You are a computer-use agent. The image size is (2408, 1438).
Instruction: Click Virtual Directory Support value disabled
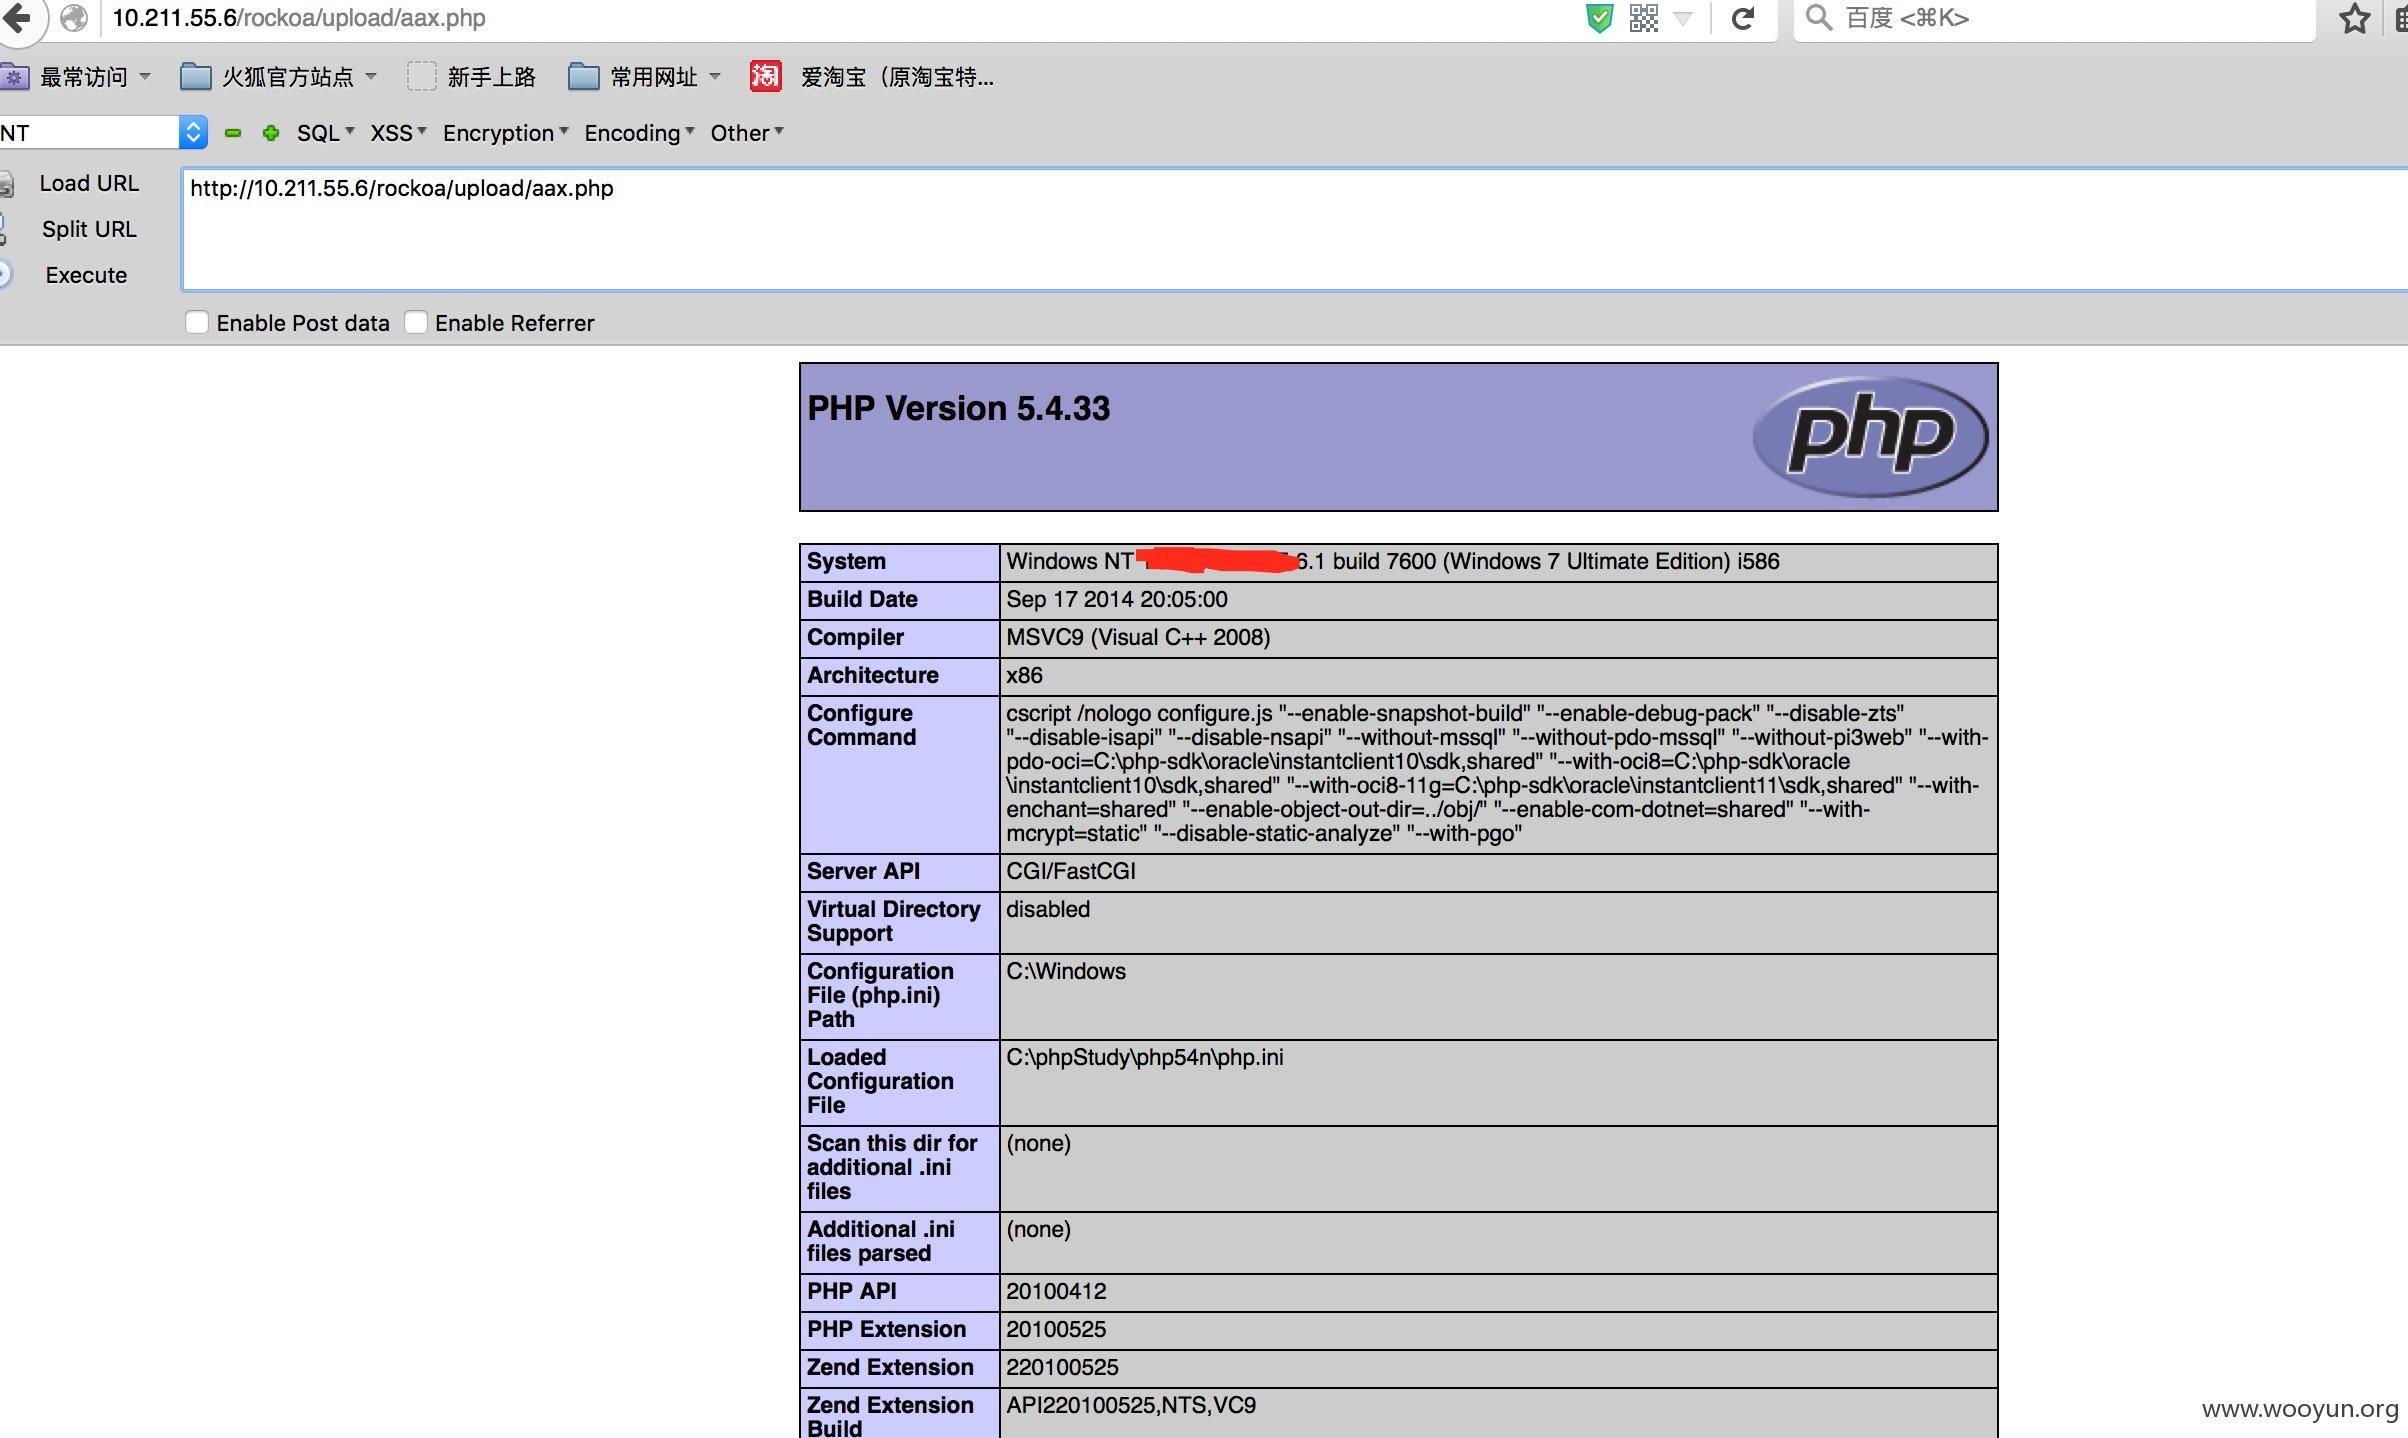[1048, 909]
